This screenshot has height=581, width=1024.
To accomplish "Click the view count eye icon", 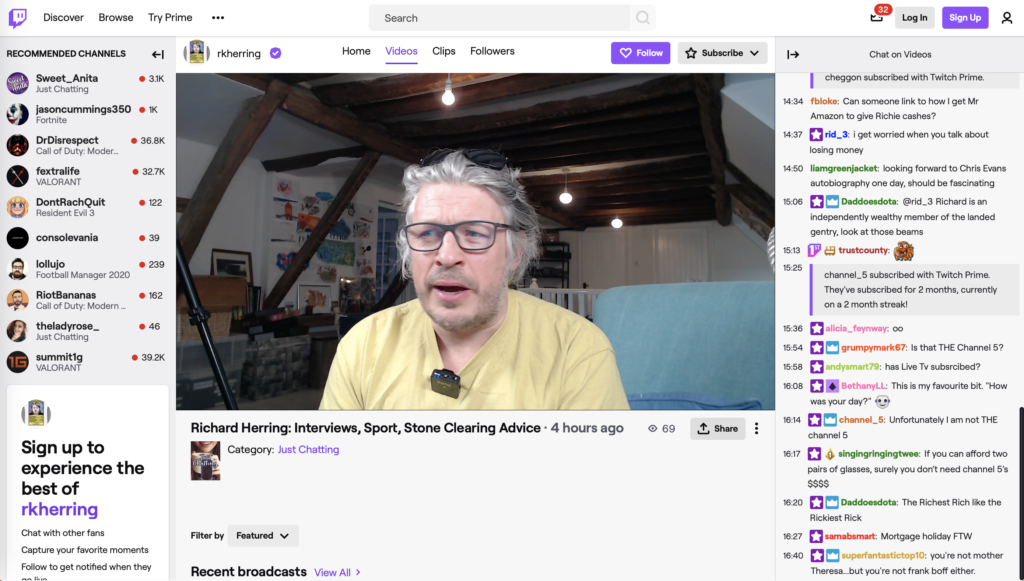I will point(652,429).
